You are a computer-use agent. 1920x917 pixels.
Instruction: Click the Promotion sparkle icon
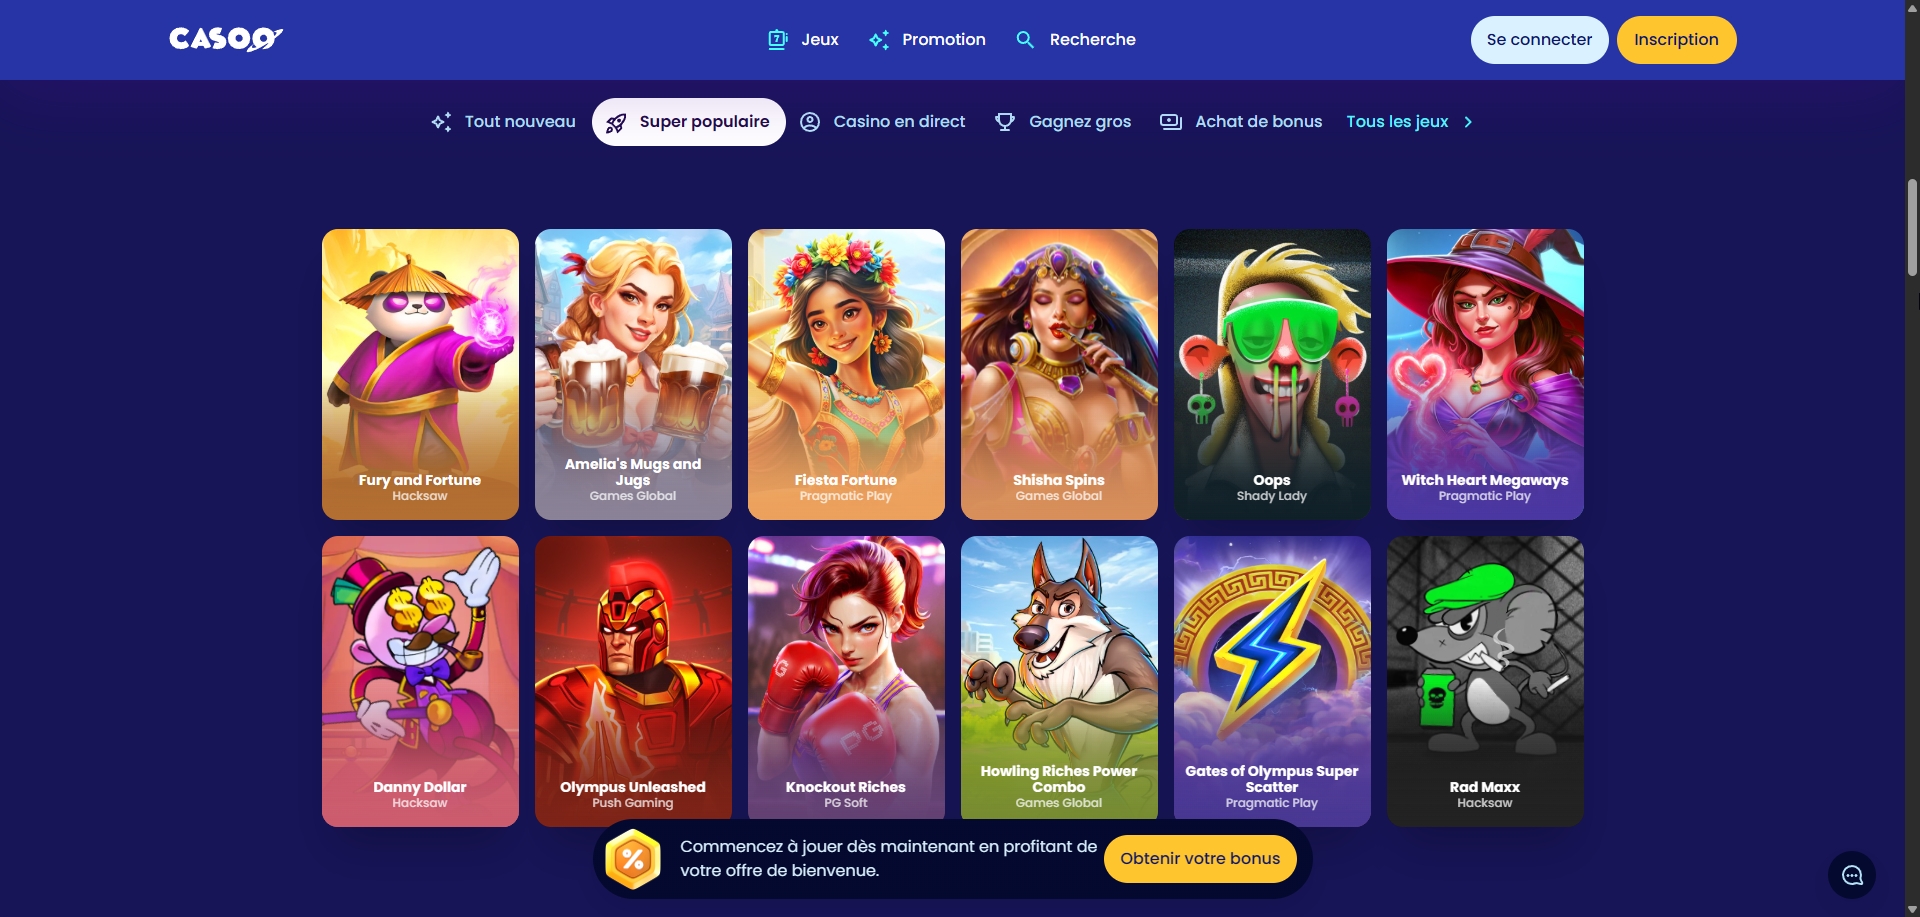click(x=879, y=40)
